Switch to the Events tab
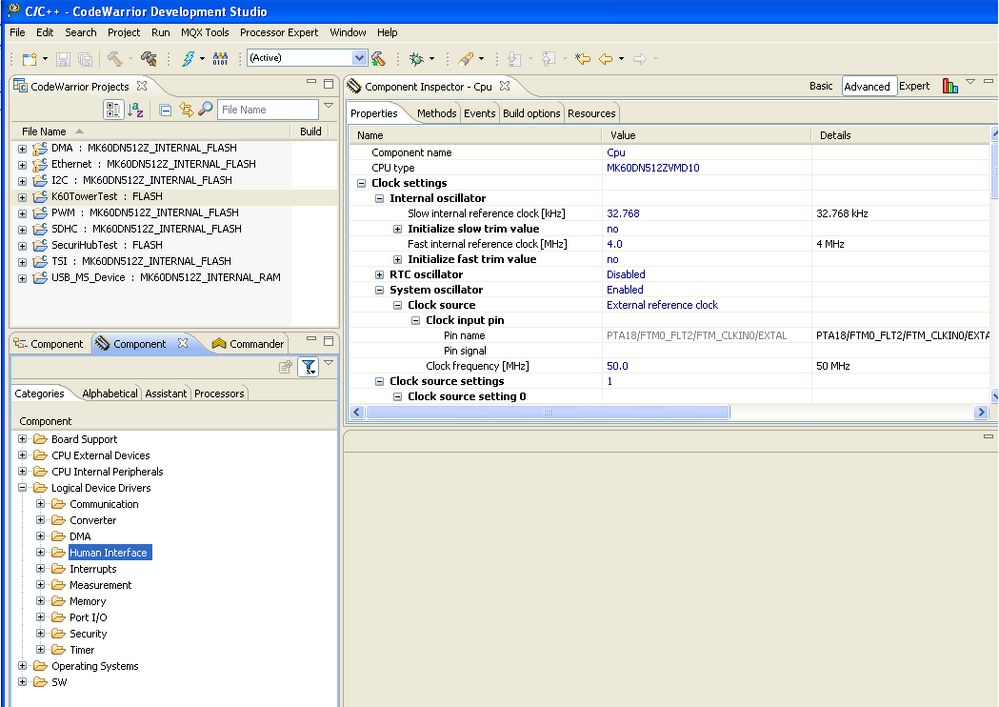The height and width of the screenshot is (707, 999). (479, 113)
